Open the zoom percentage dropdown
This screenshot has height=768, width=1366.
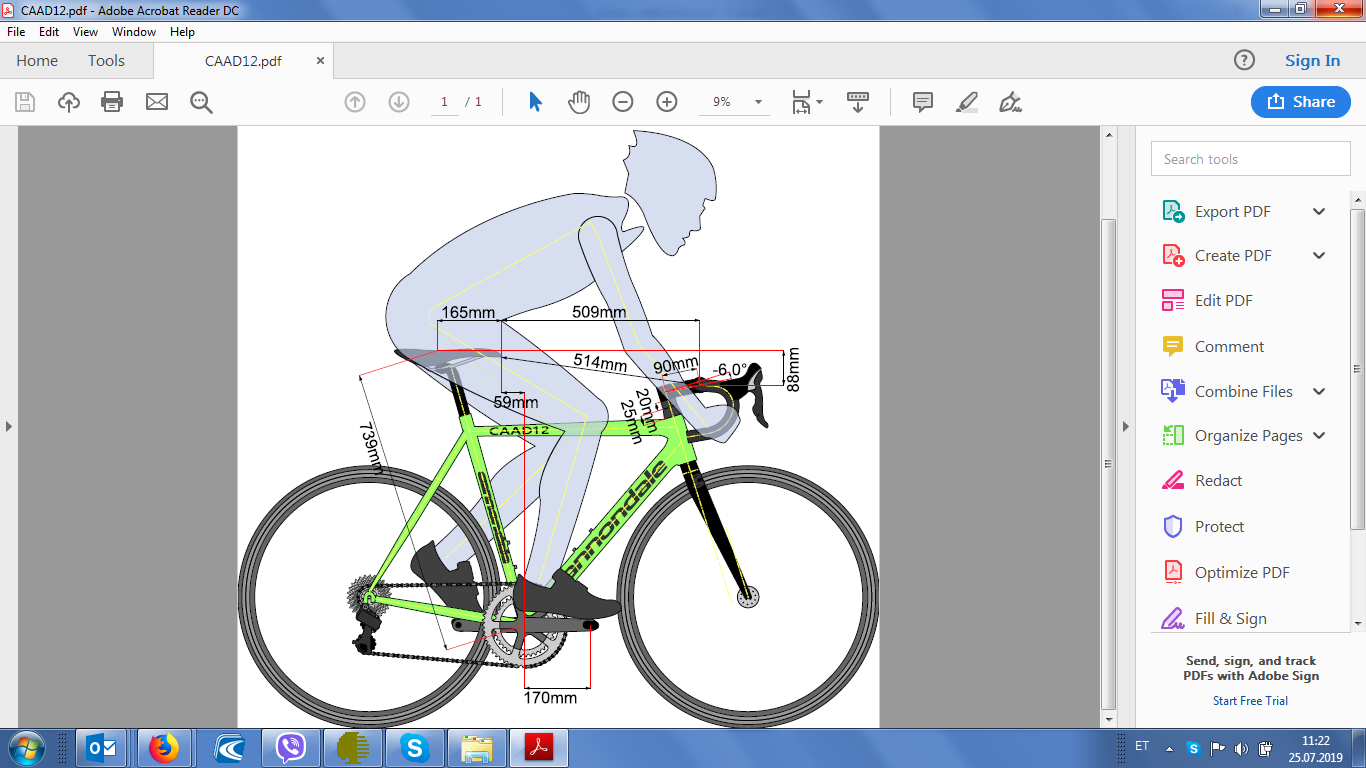(x=758, y=102)
